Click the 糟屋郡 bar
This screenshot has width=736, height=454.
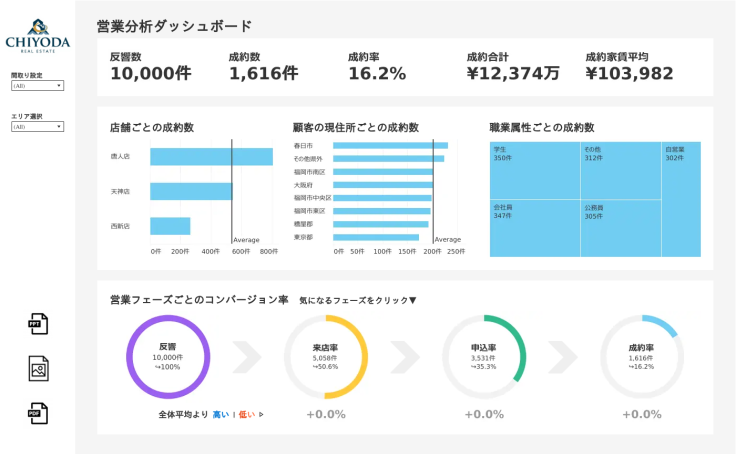[381, 224]
